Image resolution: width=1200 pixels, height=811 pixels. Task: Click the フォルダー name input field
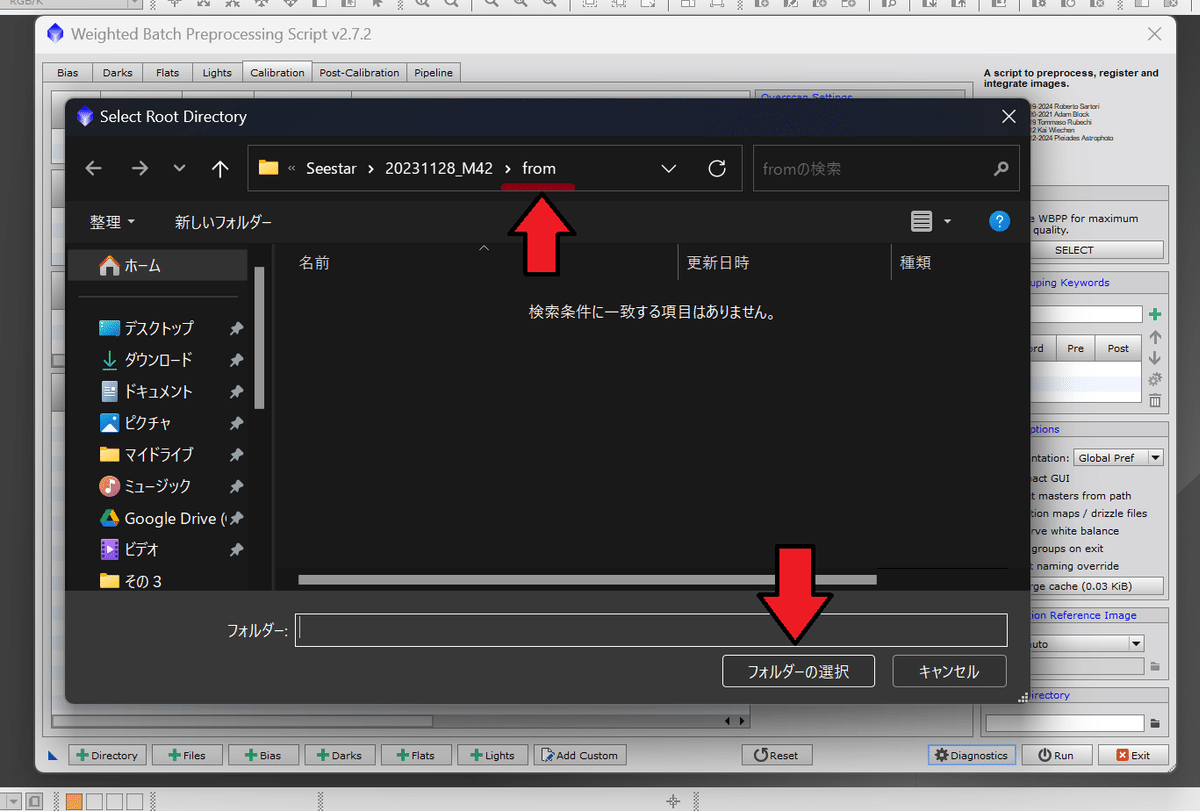tap(651, 630)
